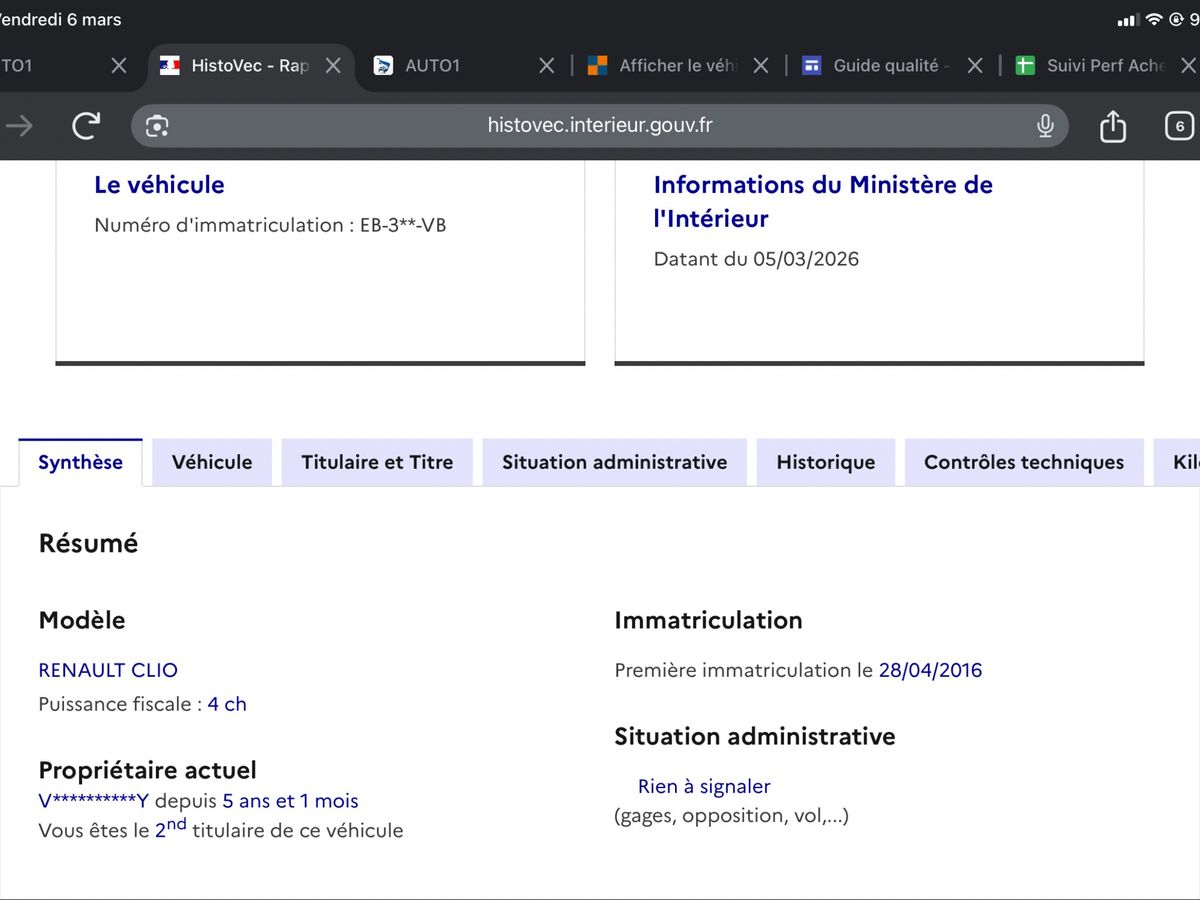Select the Situation administrative tab
The width and height of the screenshot is (1200, 900).
[614, 462]
